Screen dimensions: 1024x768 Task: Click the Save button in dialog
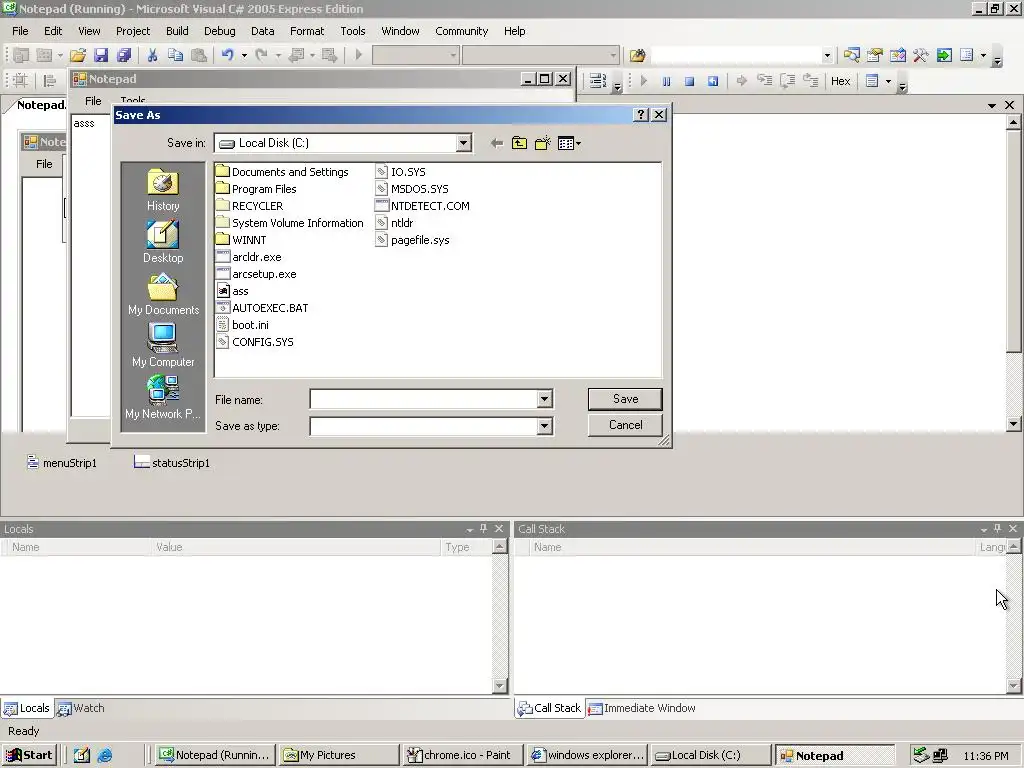click(625, 399)
